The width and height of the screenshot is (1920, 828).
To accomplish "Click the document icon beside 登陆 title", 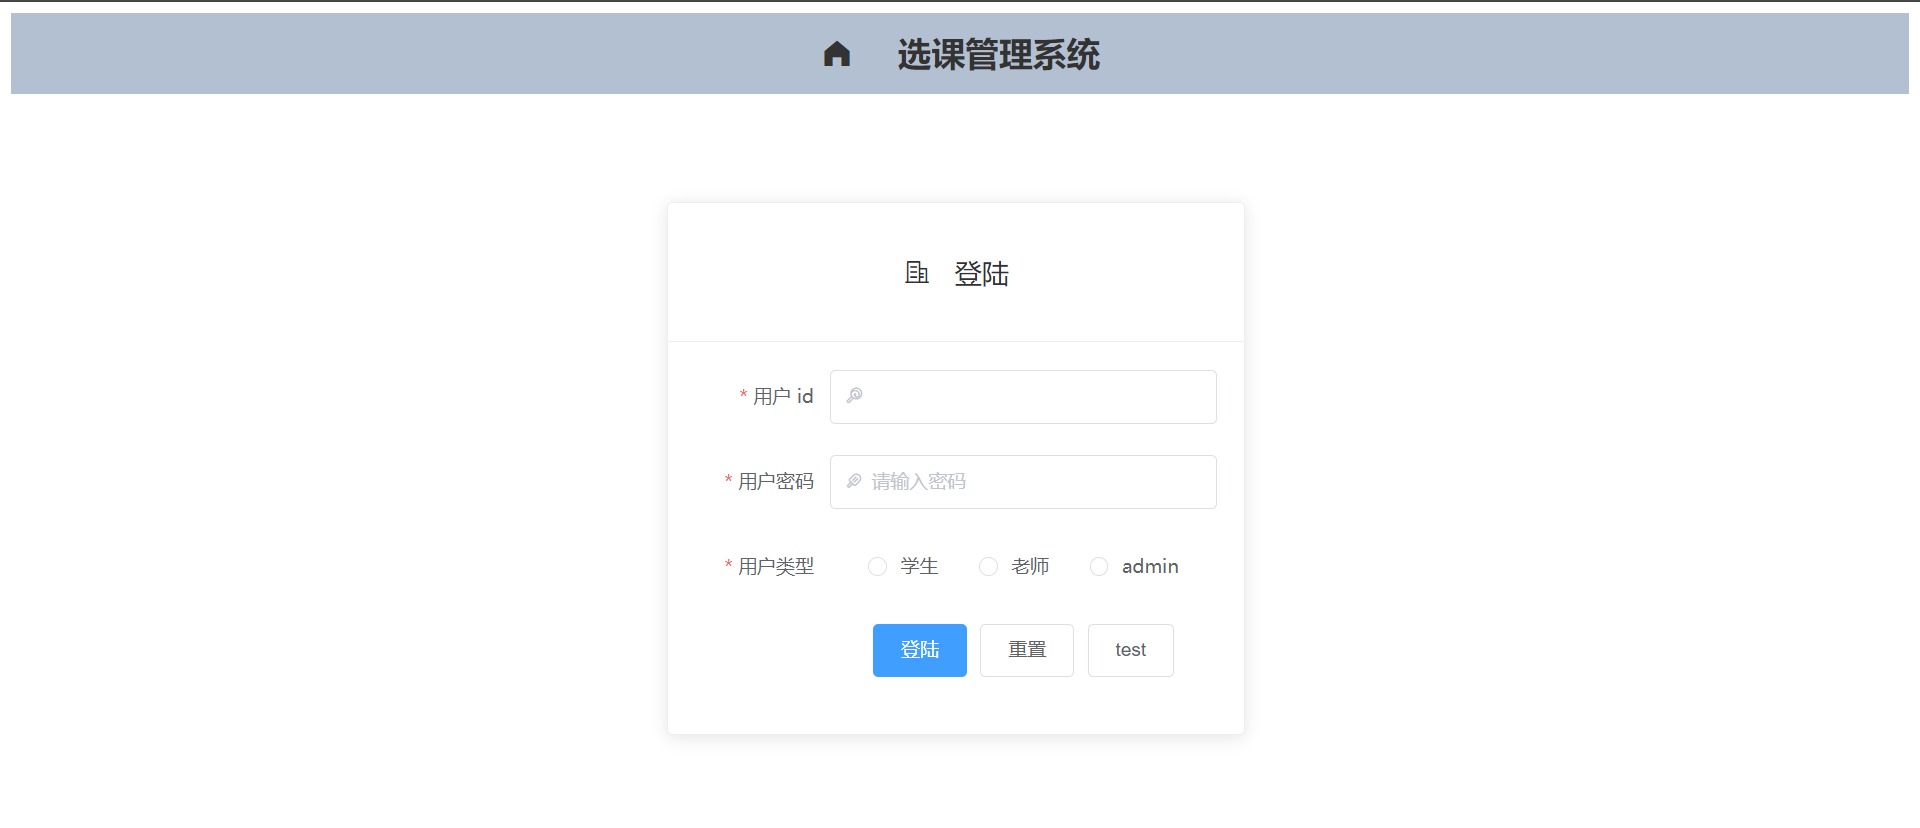I will point(917,272).
